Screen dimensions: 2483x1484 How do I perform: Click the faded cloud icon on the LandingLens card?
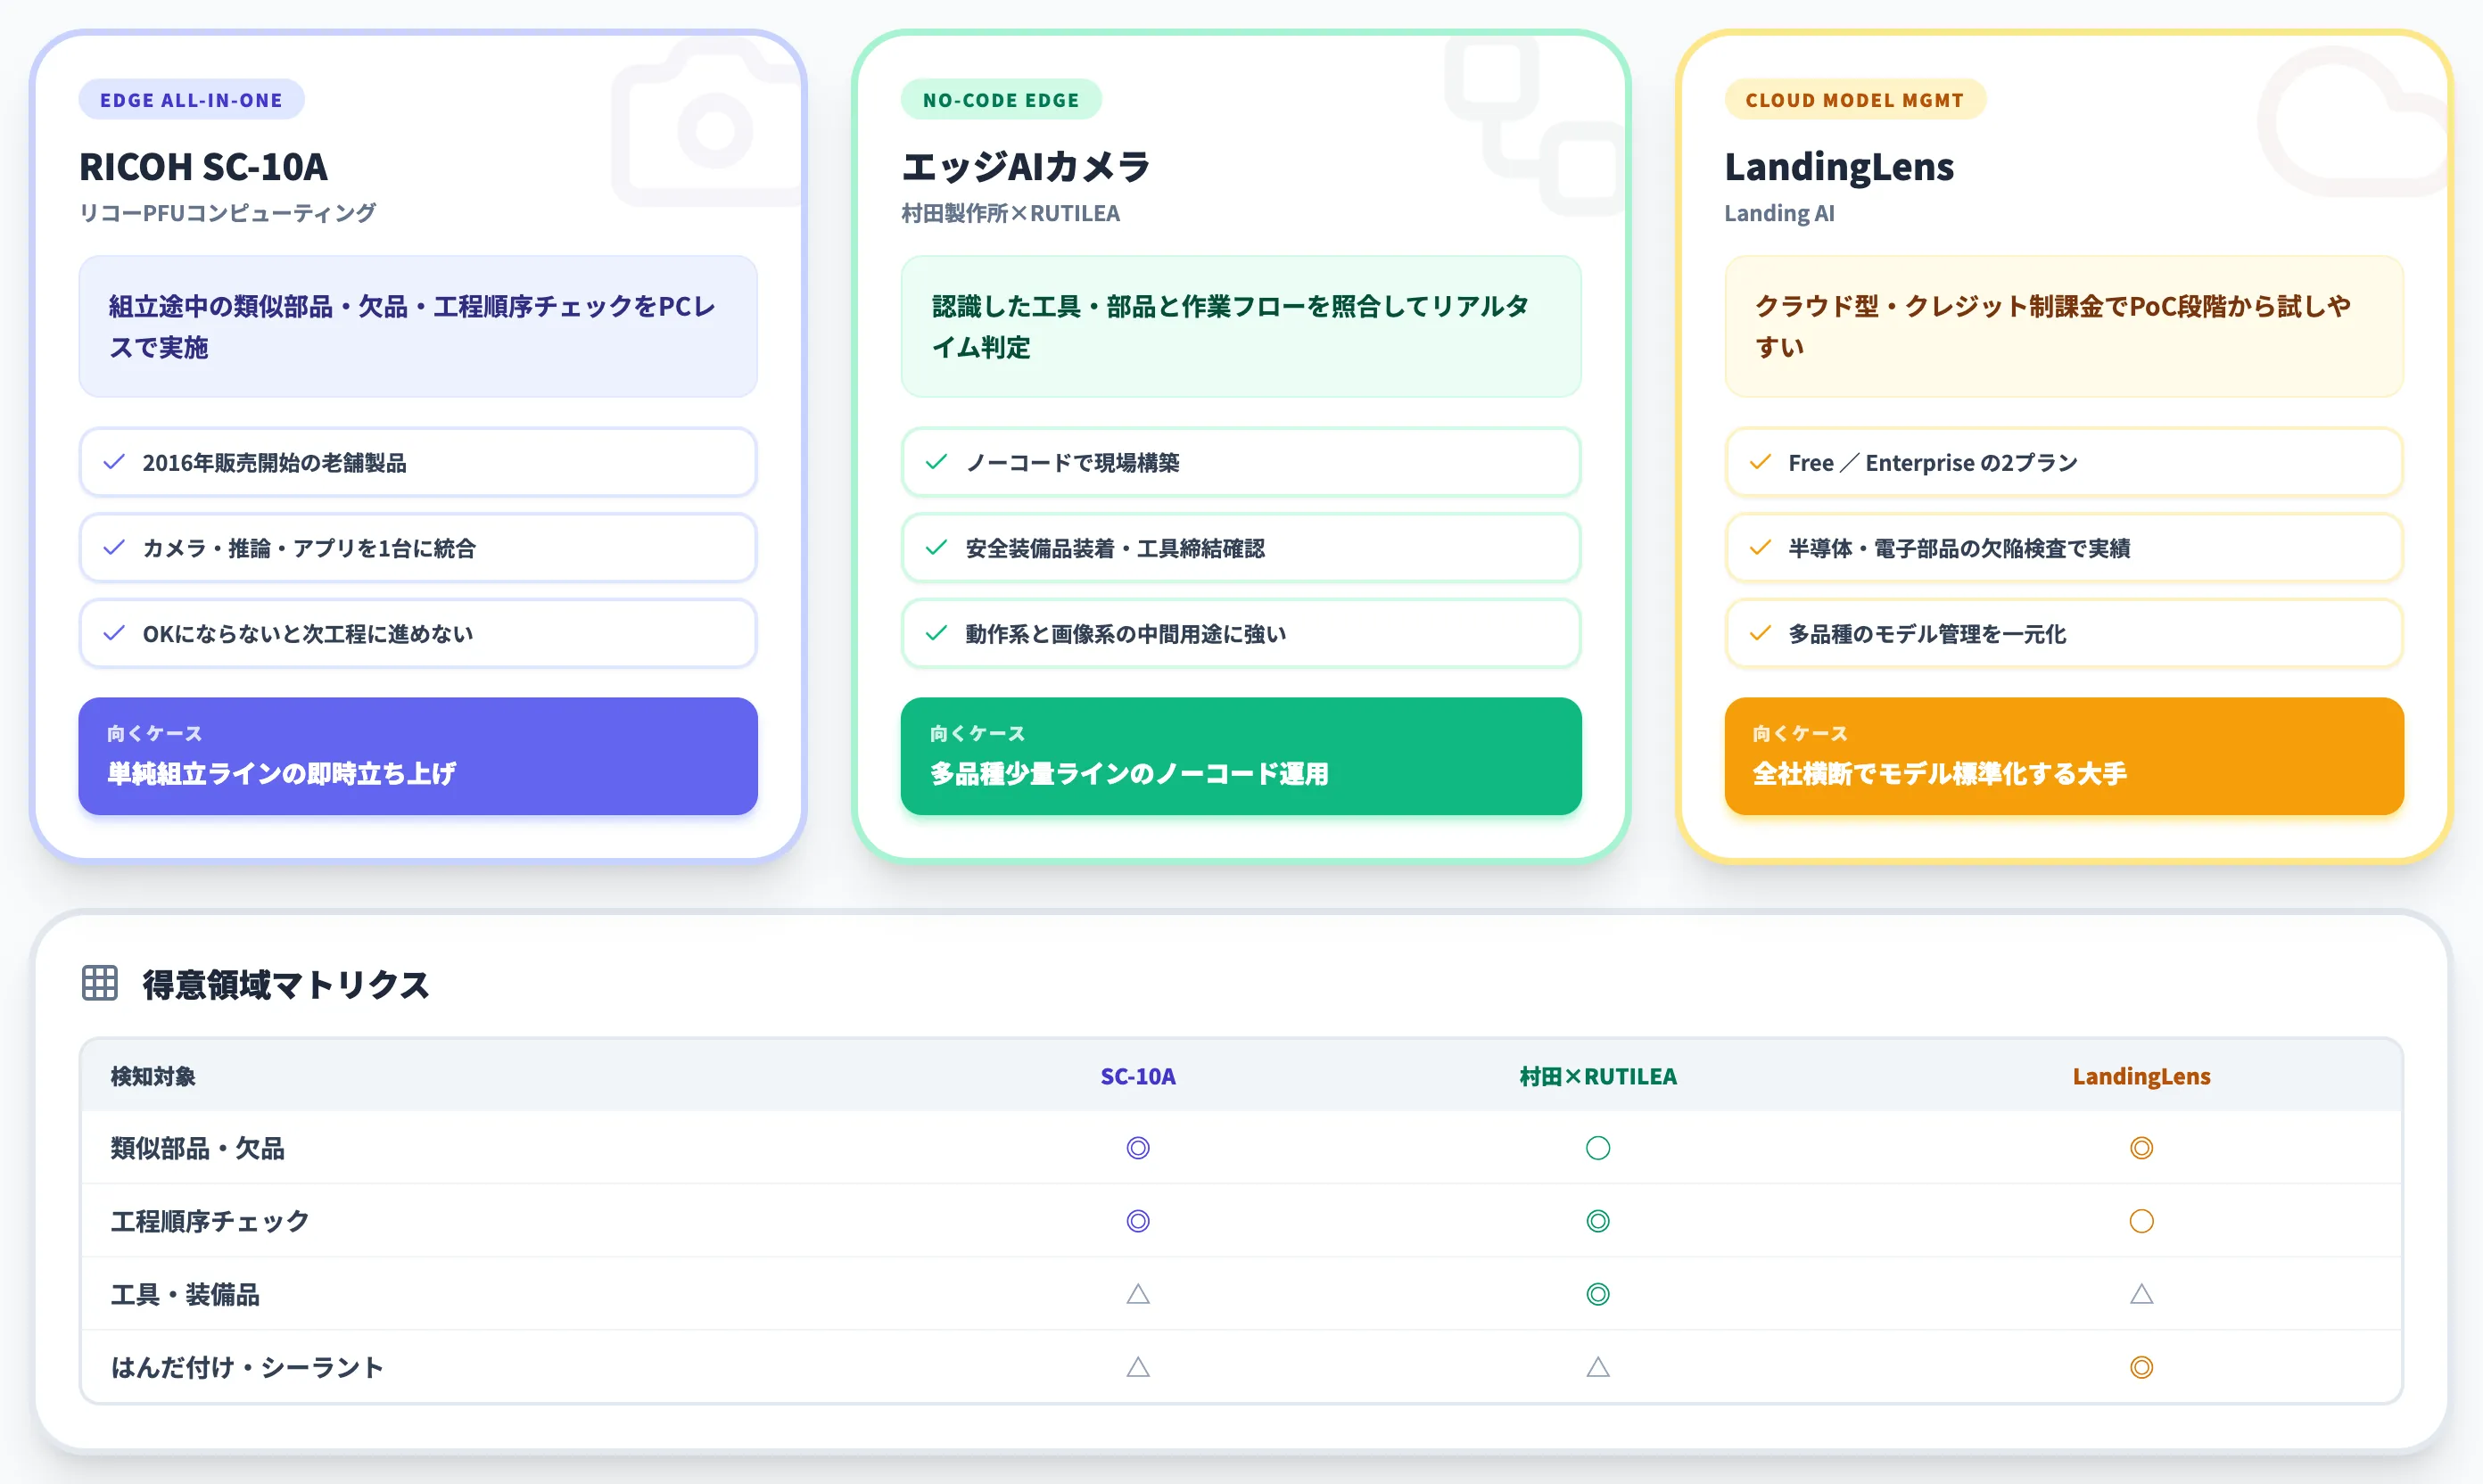click(x=2350, y=120)
